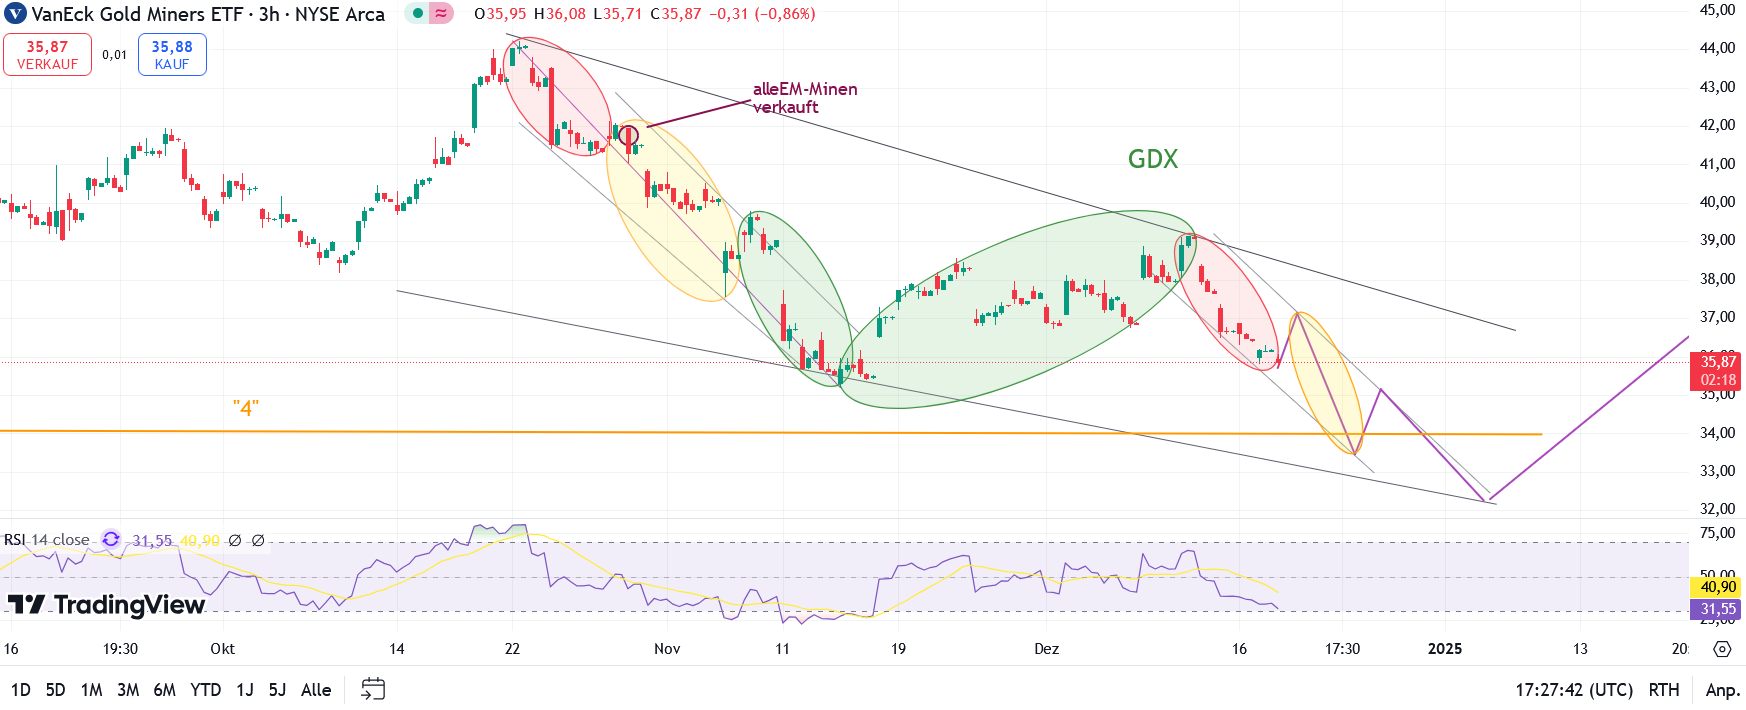
Task: Click the 39,00 price scale label
Action: click(x=1718, y=240)
